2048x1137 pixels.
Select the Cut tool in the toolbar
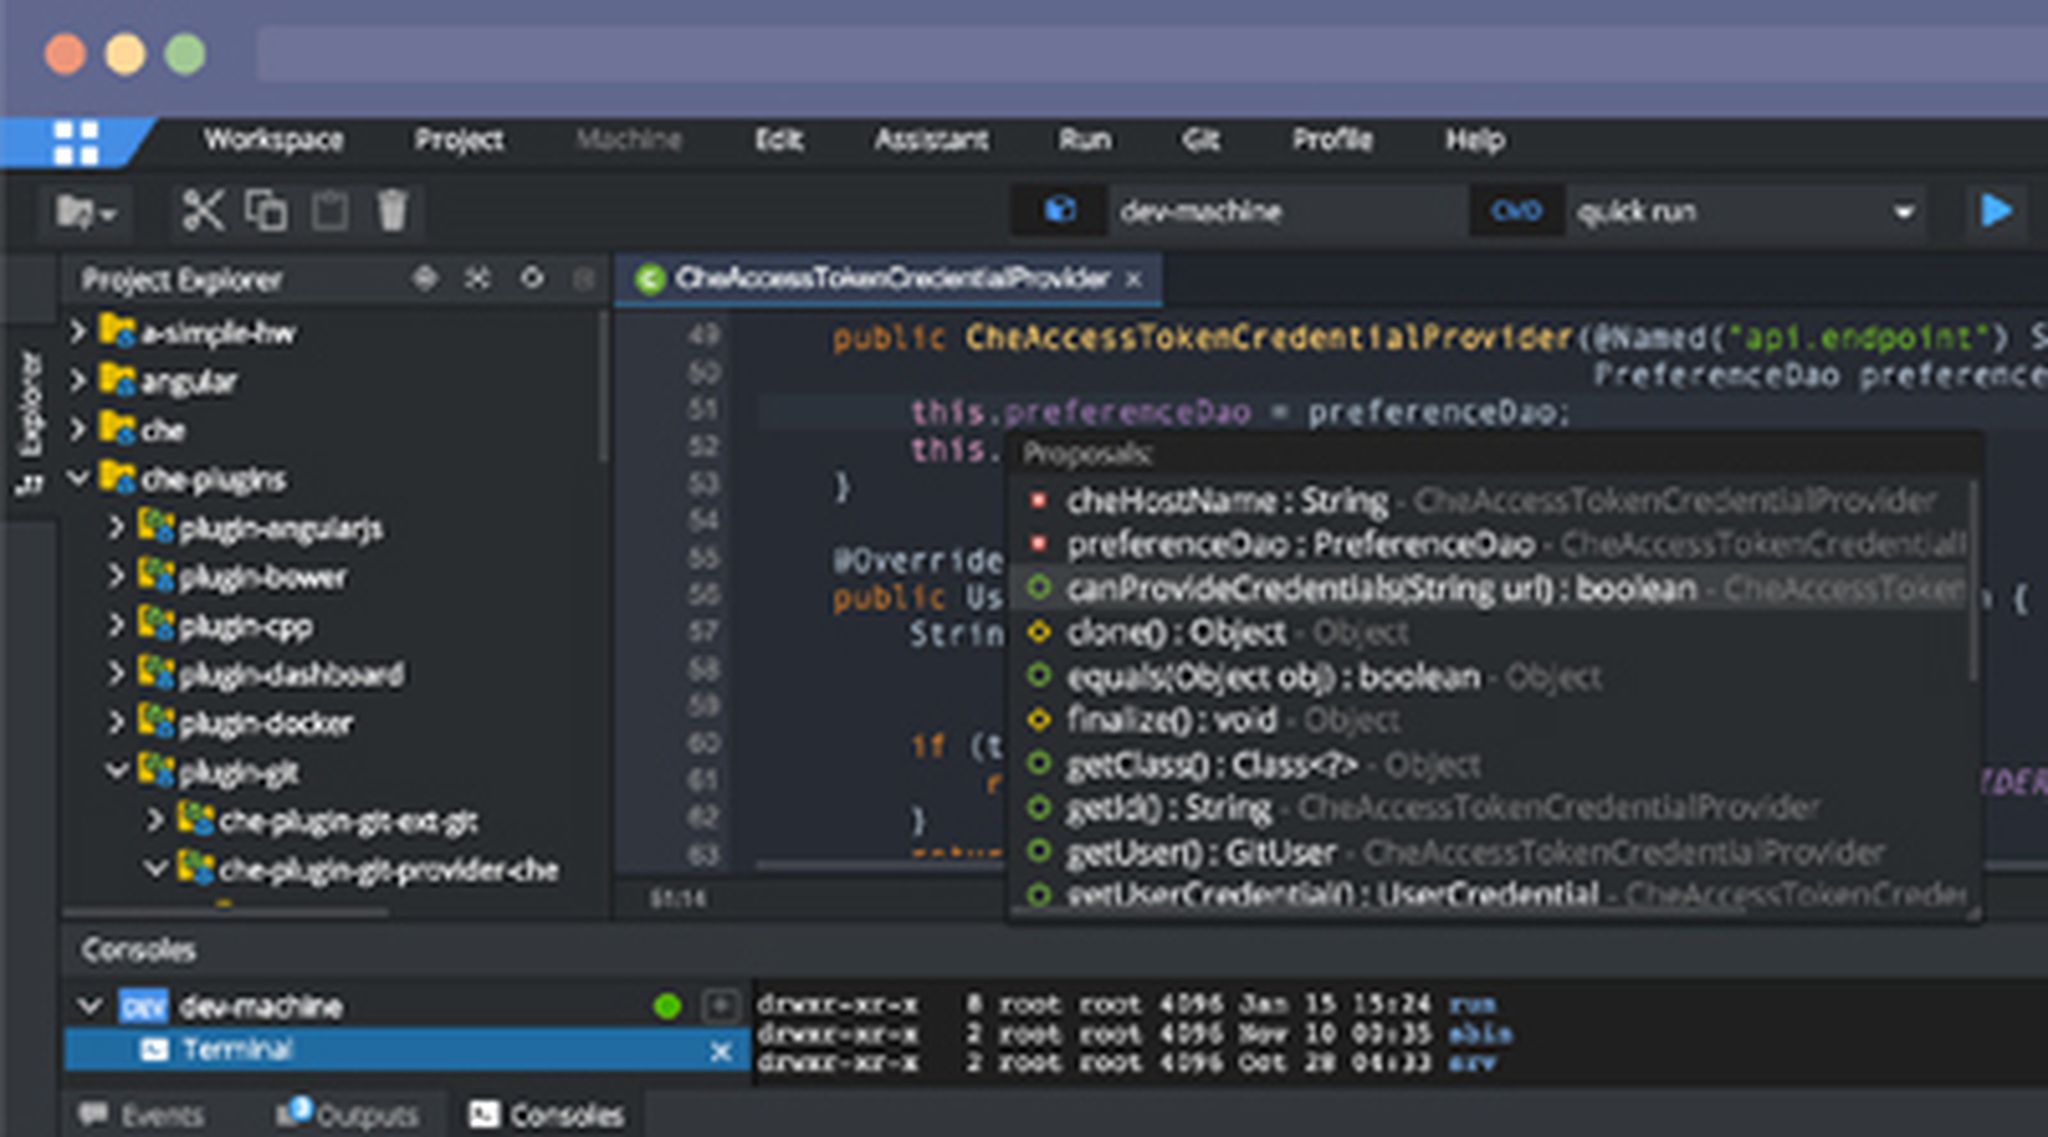(x=203, y=211)
